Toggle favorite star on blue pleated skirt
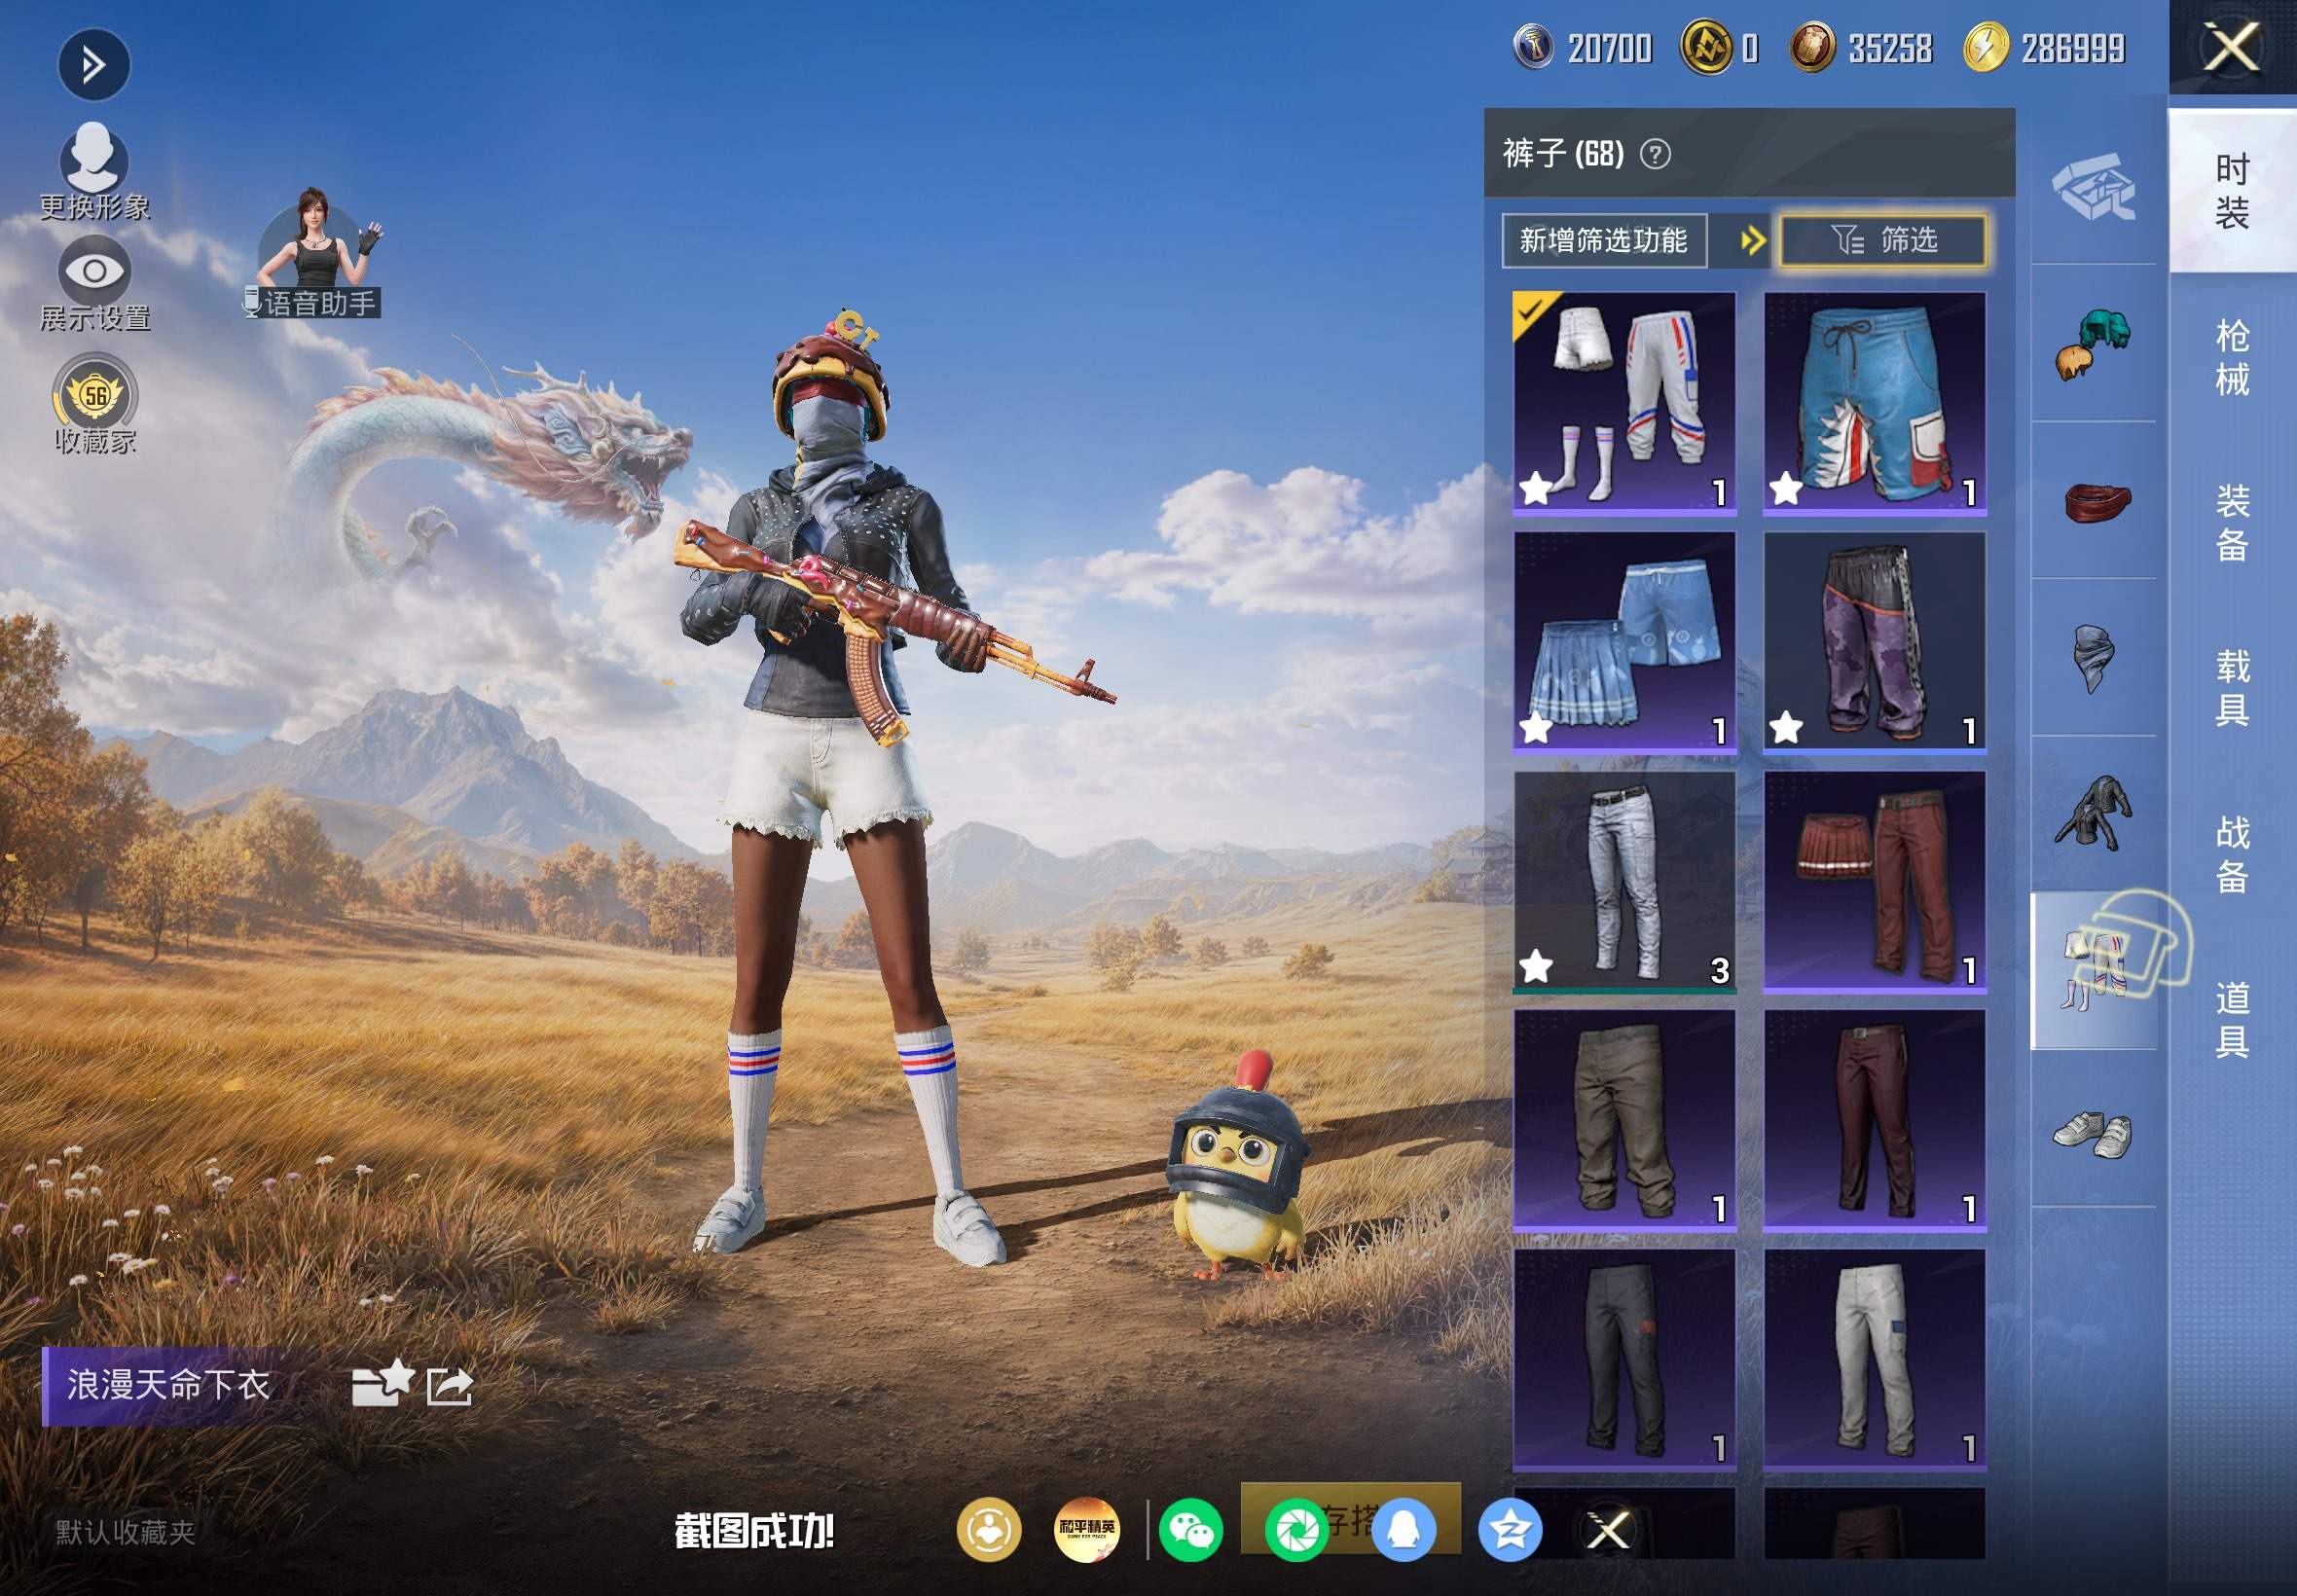The width and height of the screenshot is (2297, 1596). point(1536,729)
